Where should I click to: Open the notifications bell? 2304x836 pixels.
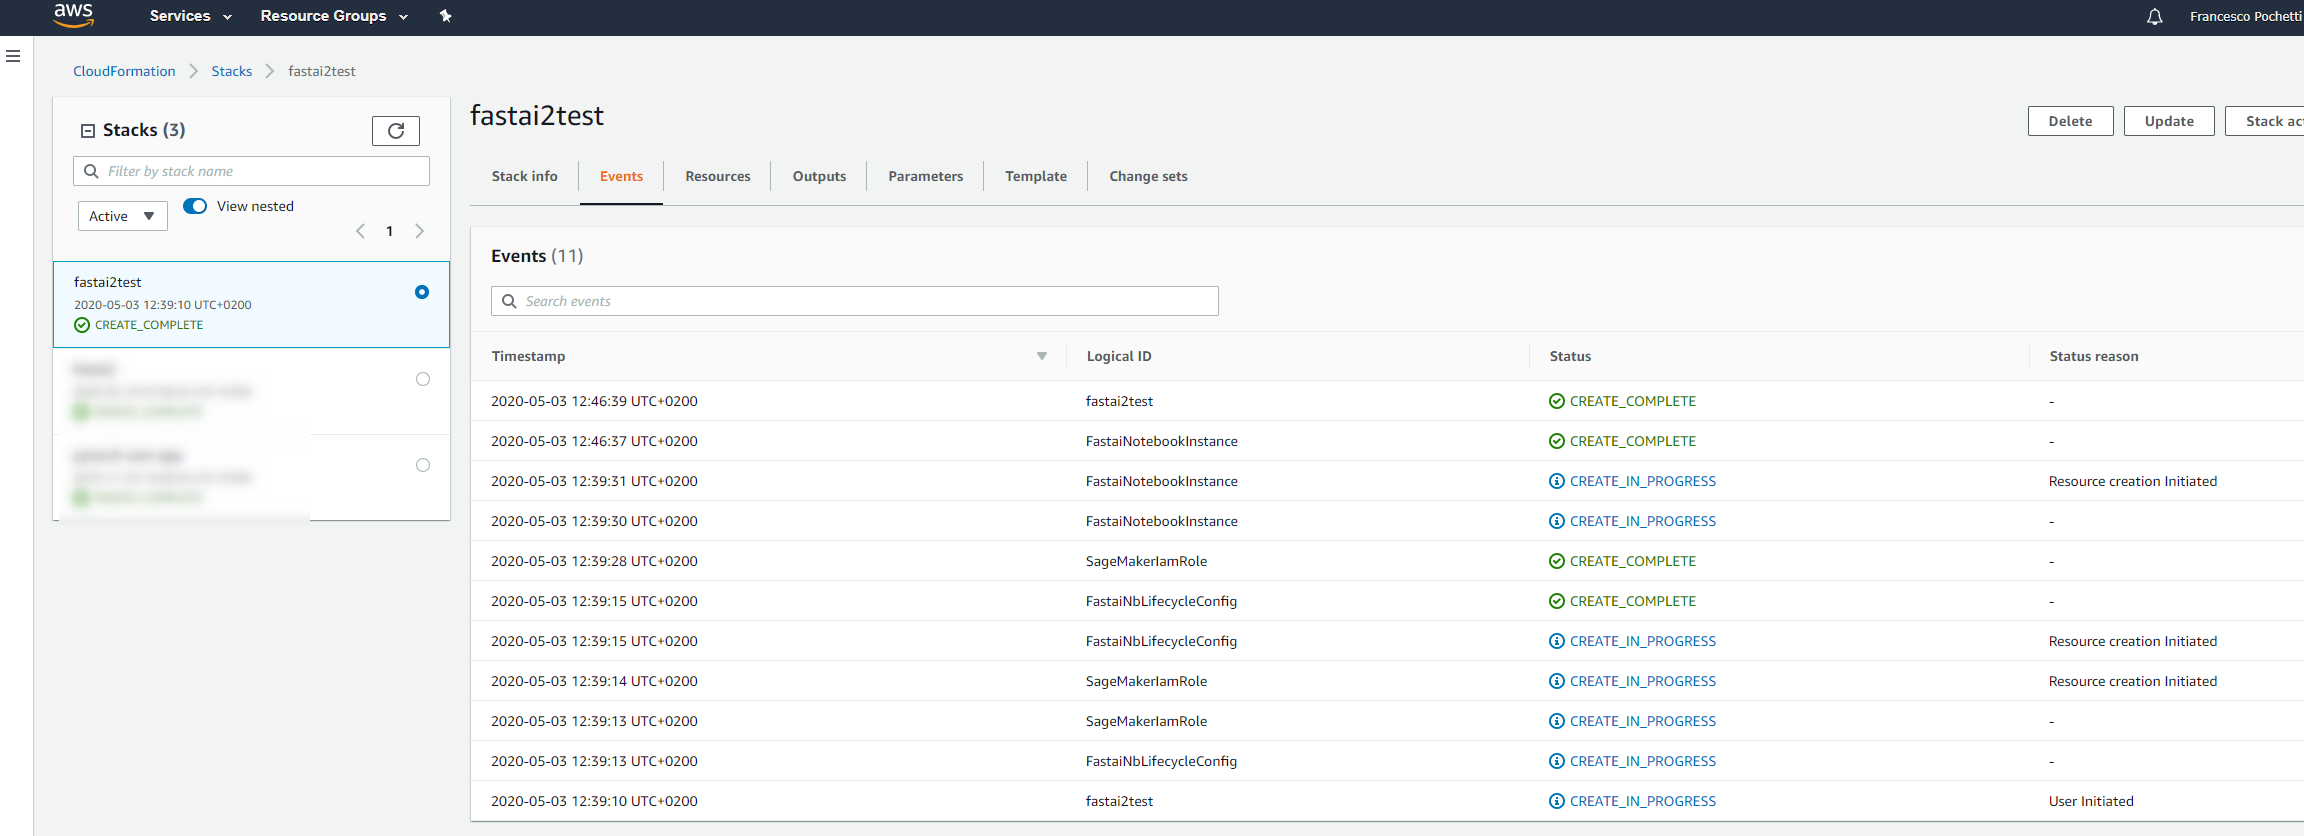(2154, 17)
